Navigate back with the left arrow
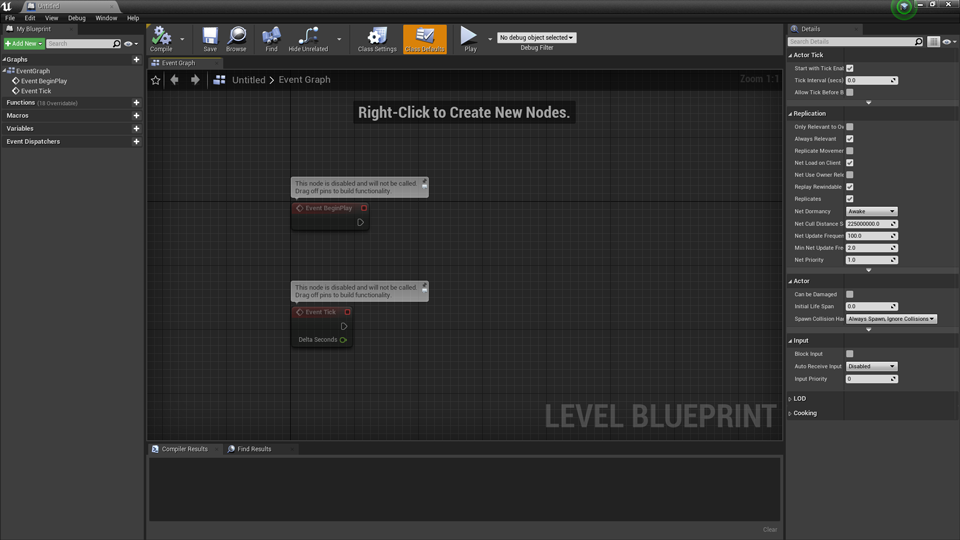 coord(174,80)
